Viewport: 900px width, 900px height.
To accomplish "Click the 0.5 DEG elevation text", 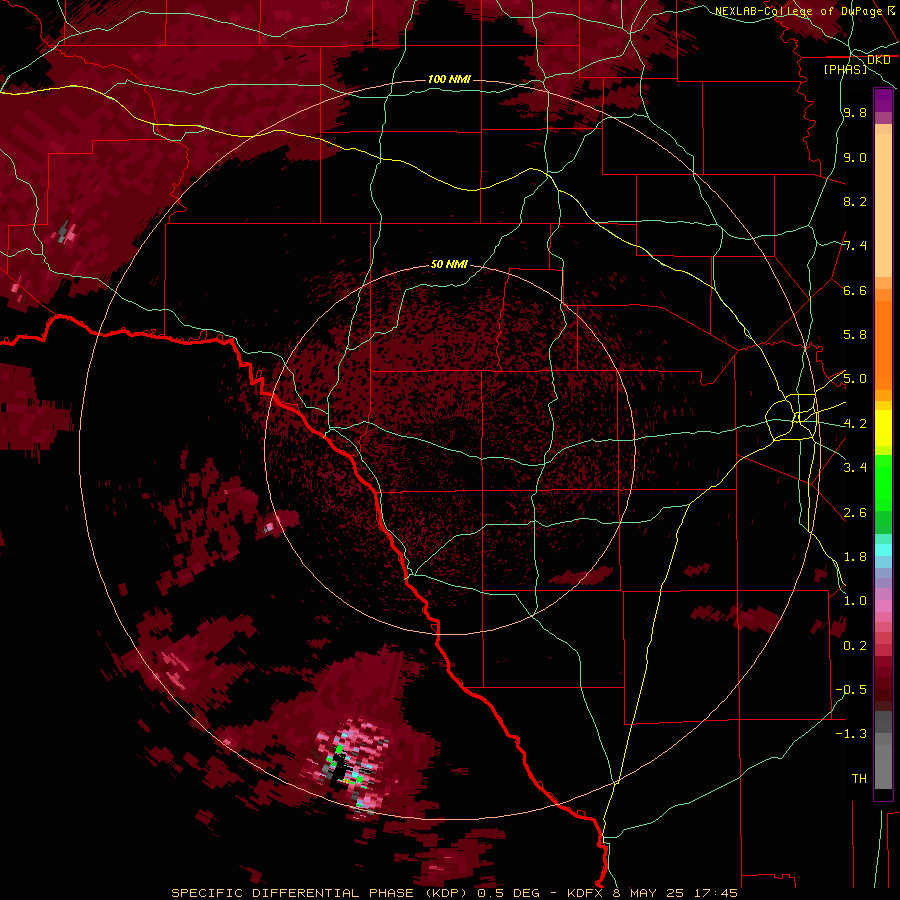I will coord(509,893).
